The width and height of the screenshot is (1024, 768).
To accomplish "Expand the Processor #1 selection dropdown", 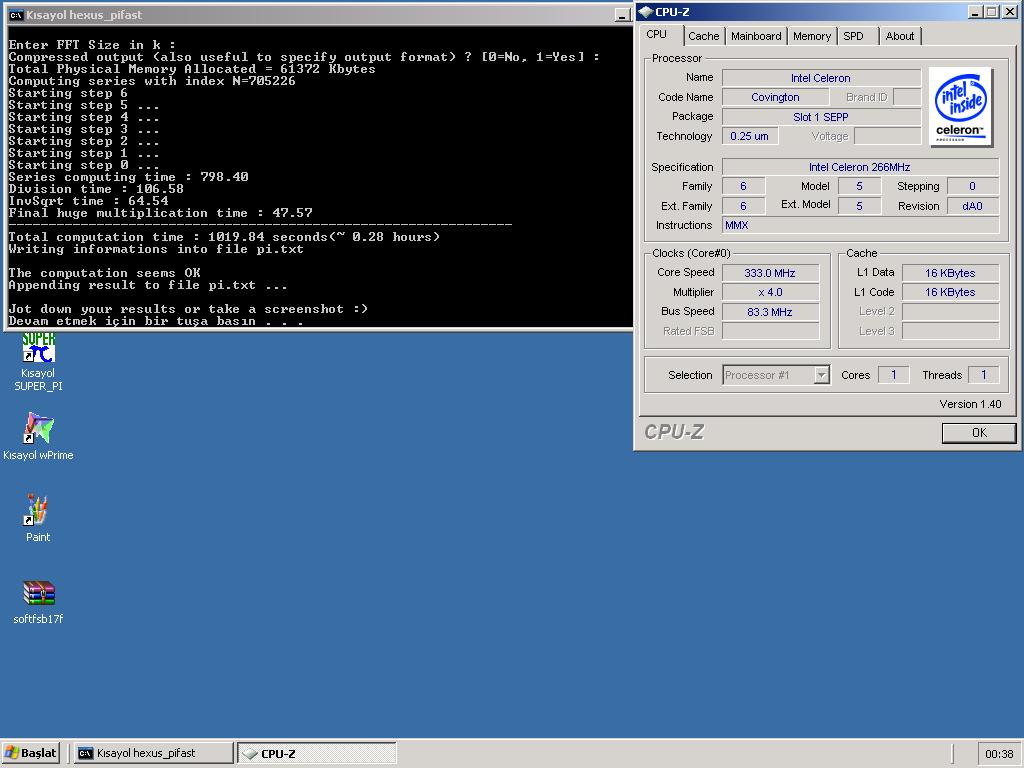I will tap(822, 375).
